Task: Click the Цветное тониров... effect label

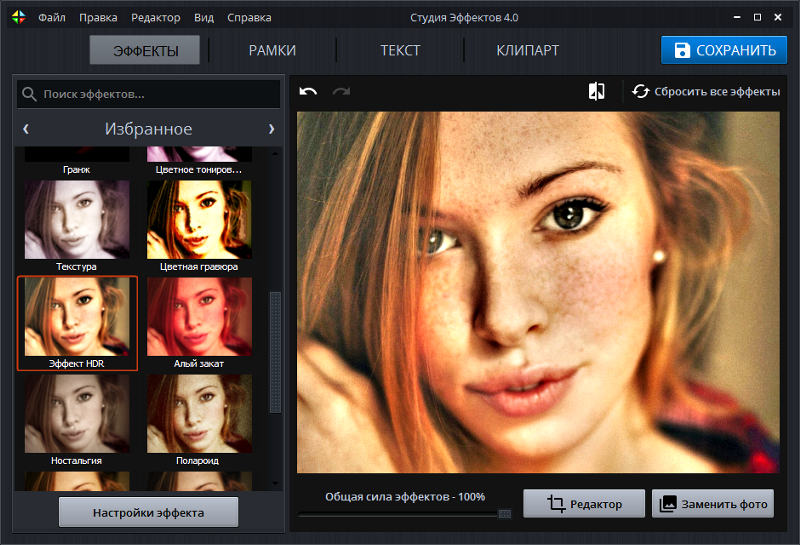Action: pyautogui.click(x=198, y=169)
